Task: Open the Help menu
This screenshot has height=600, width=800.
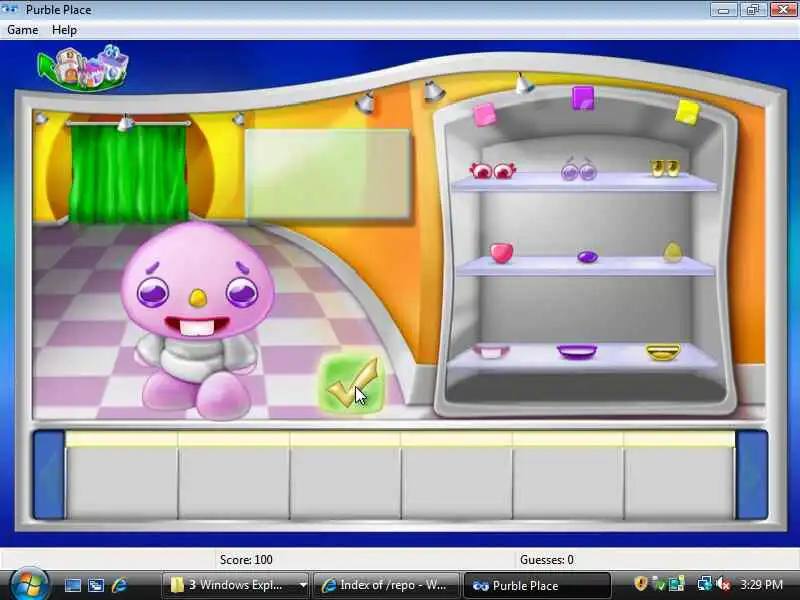Action: pos(64,30)
